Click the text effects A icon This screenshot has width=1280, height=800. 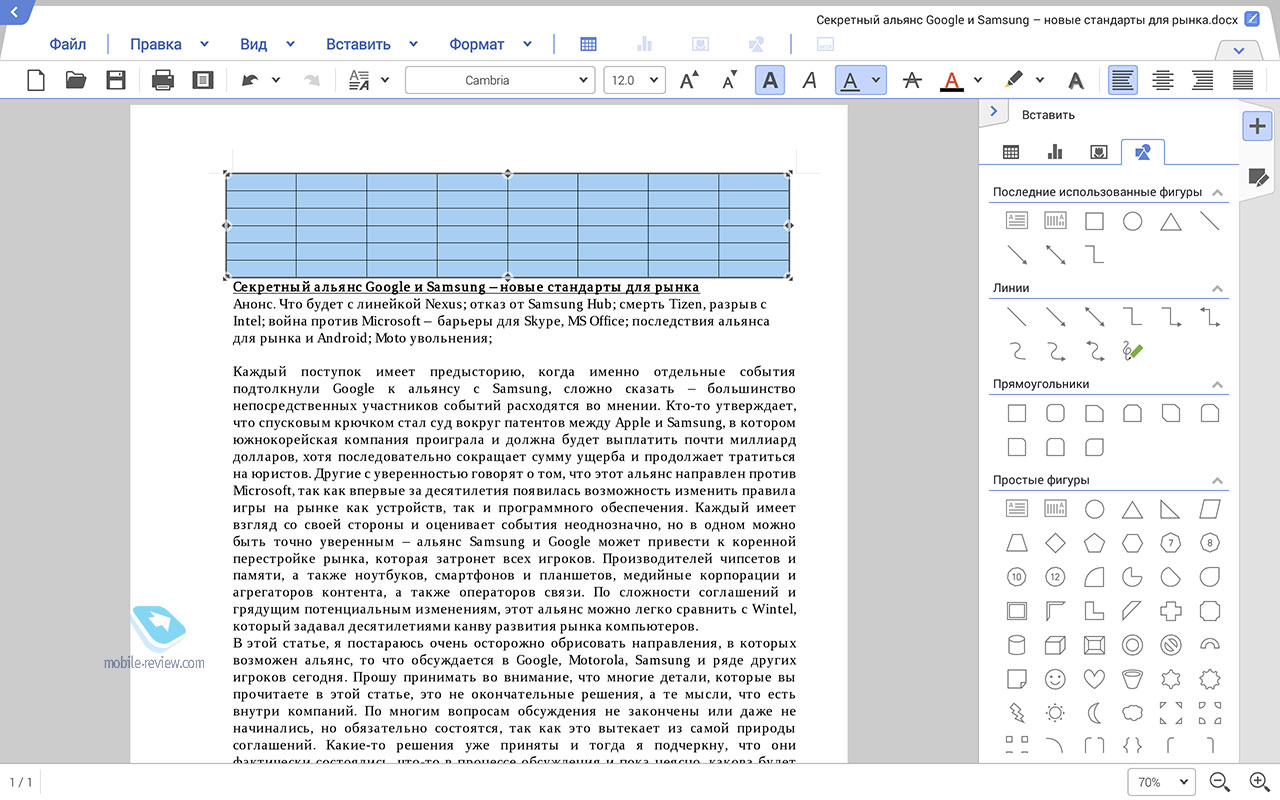(x=1076, y=80)
